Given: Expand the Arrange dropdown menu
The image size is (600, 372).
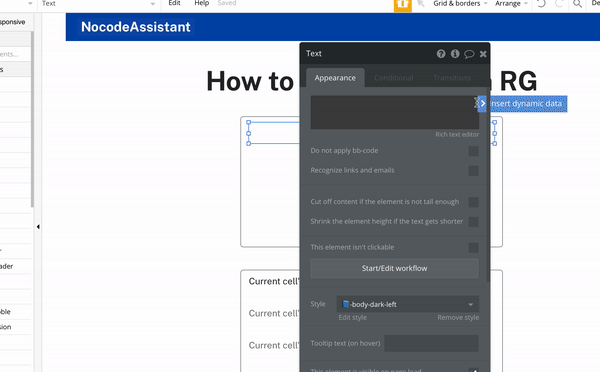Looking at the screenshot, I should click(x=511, y=3).
